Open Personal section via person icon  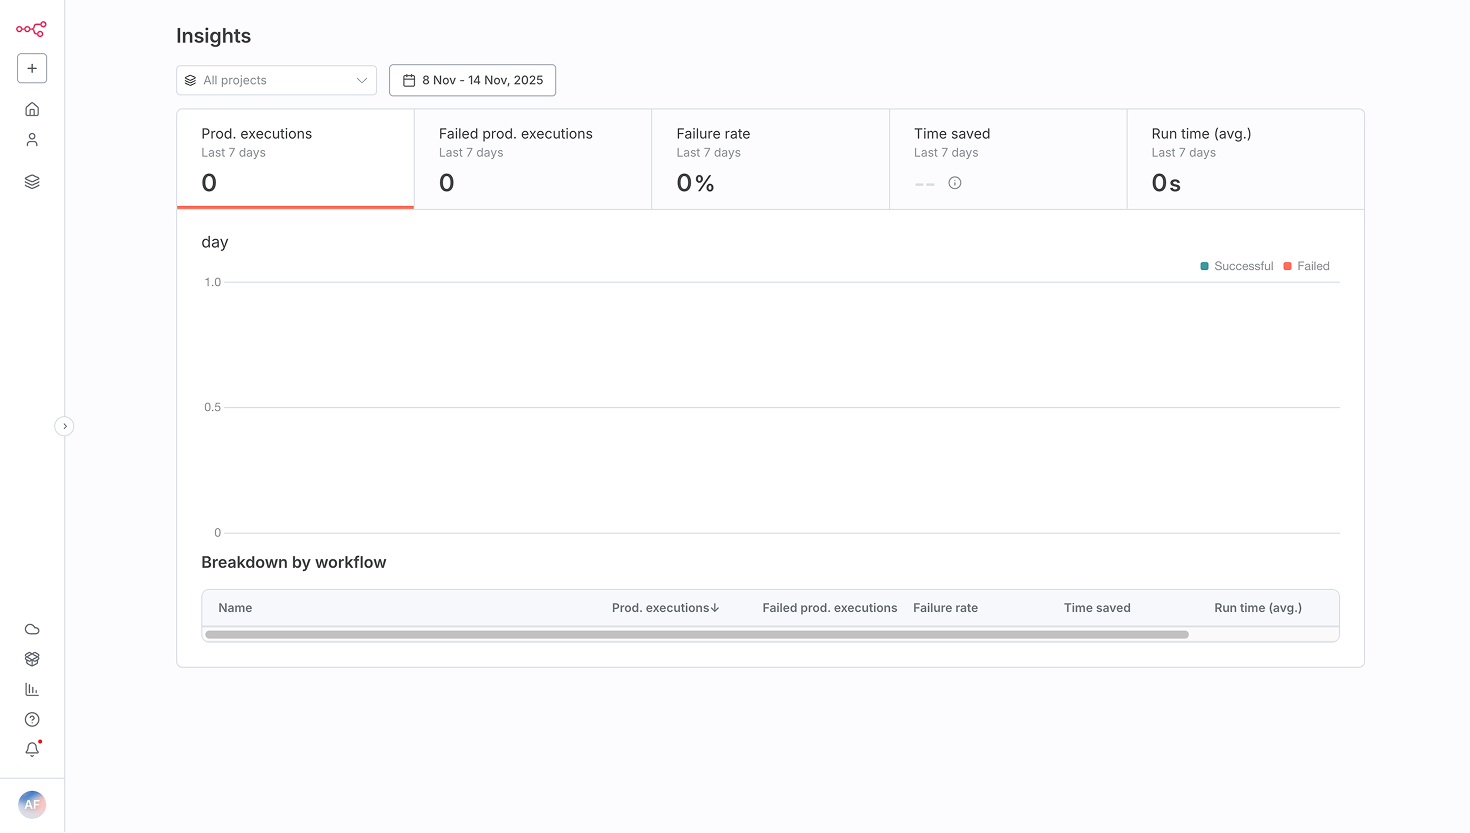tap(32, 140)
